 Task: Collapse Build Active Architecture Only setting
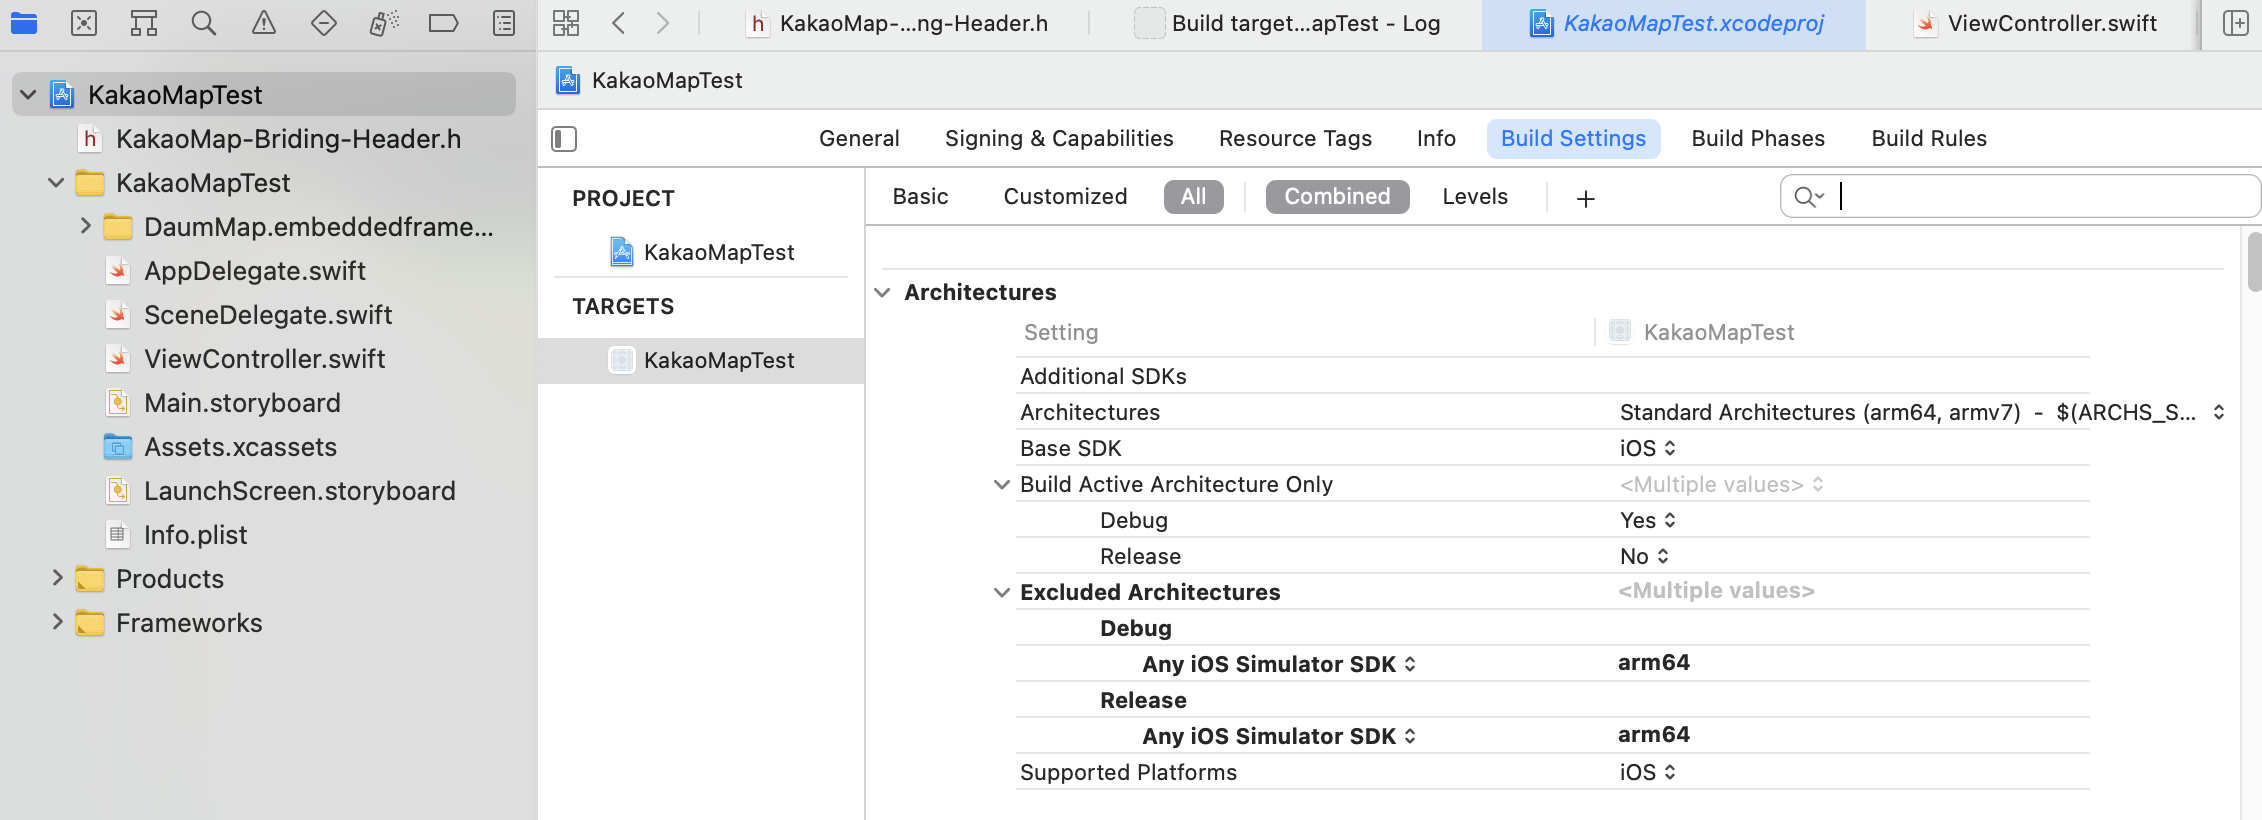point(1001,485)
